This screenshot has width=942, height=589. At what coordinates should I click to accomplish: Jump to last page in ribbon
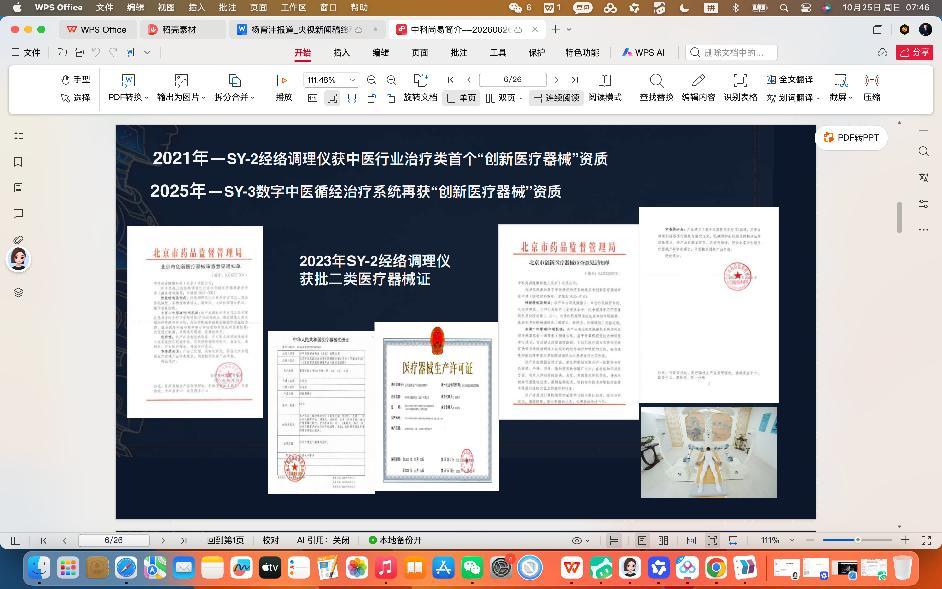click(x=575, y=79)
